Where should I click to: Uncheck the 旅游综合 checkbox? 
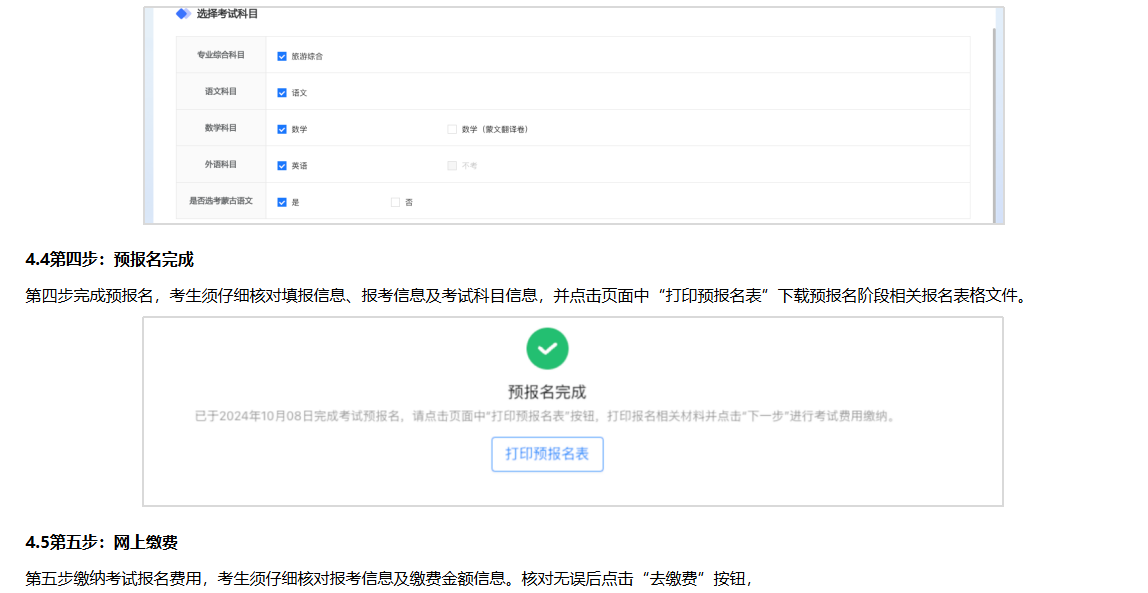pos(282,56)
